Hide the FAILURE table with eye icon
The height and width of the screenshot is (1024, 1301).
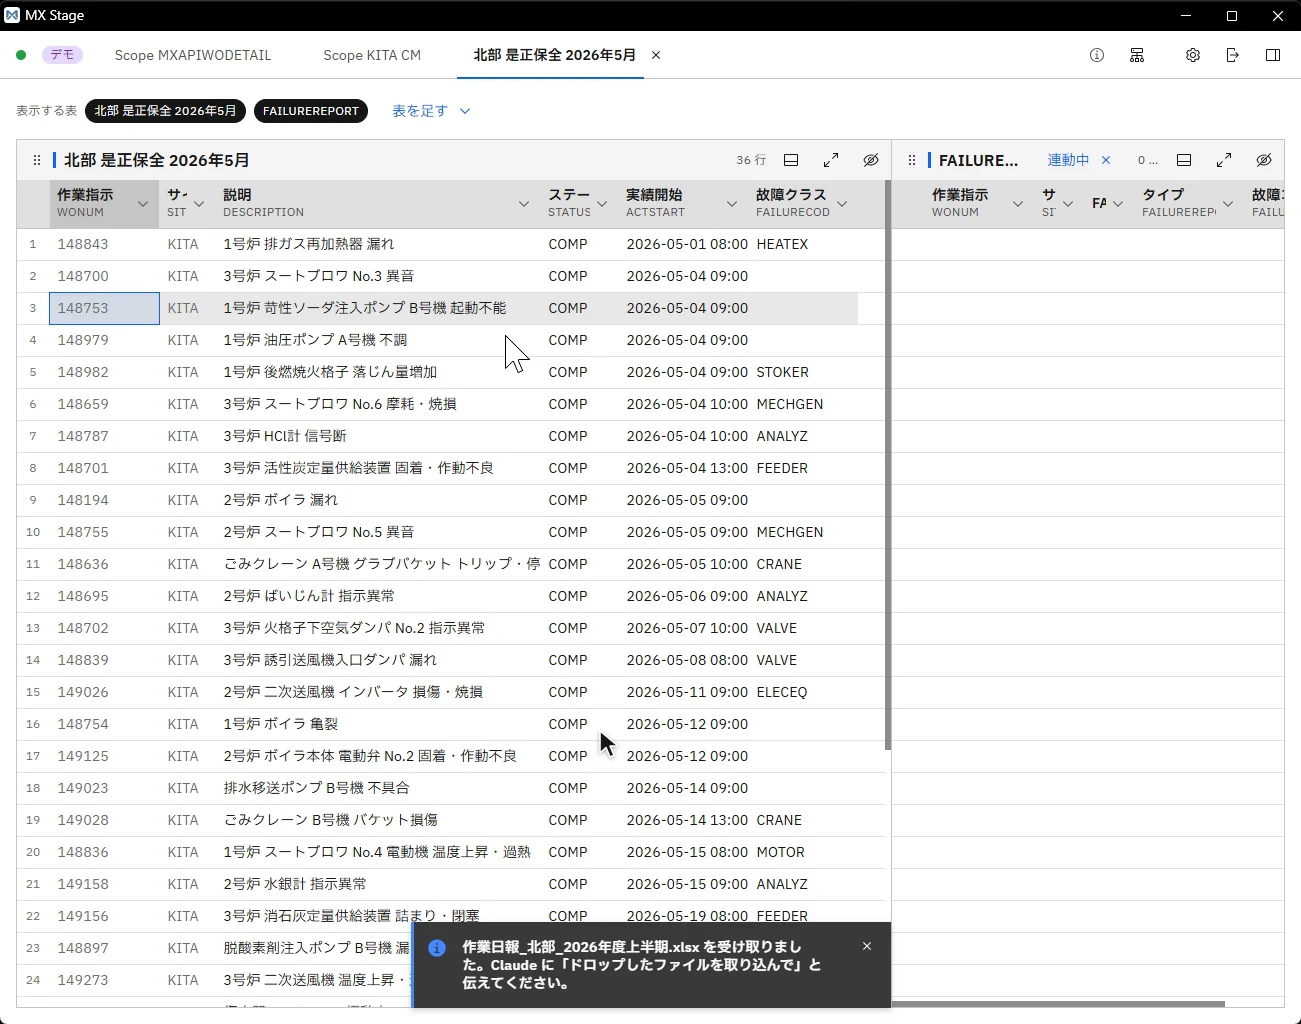[x=1264, y=160]
